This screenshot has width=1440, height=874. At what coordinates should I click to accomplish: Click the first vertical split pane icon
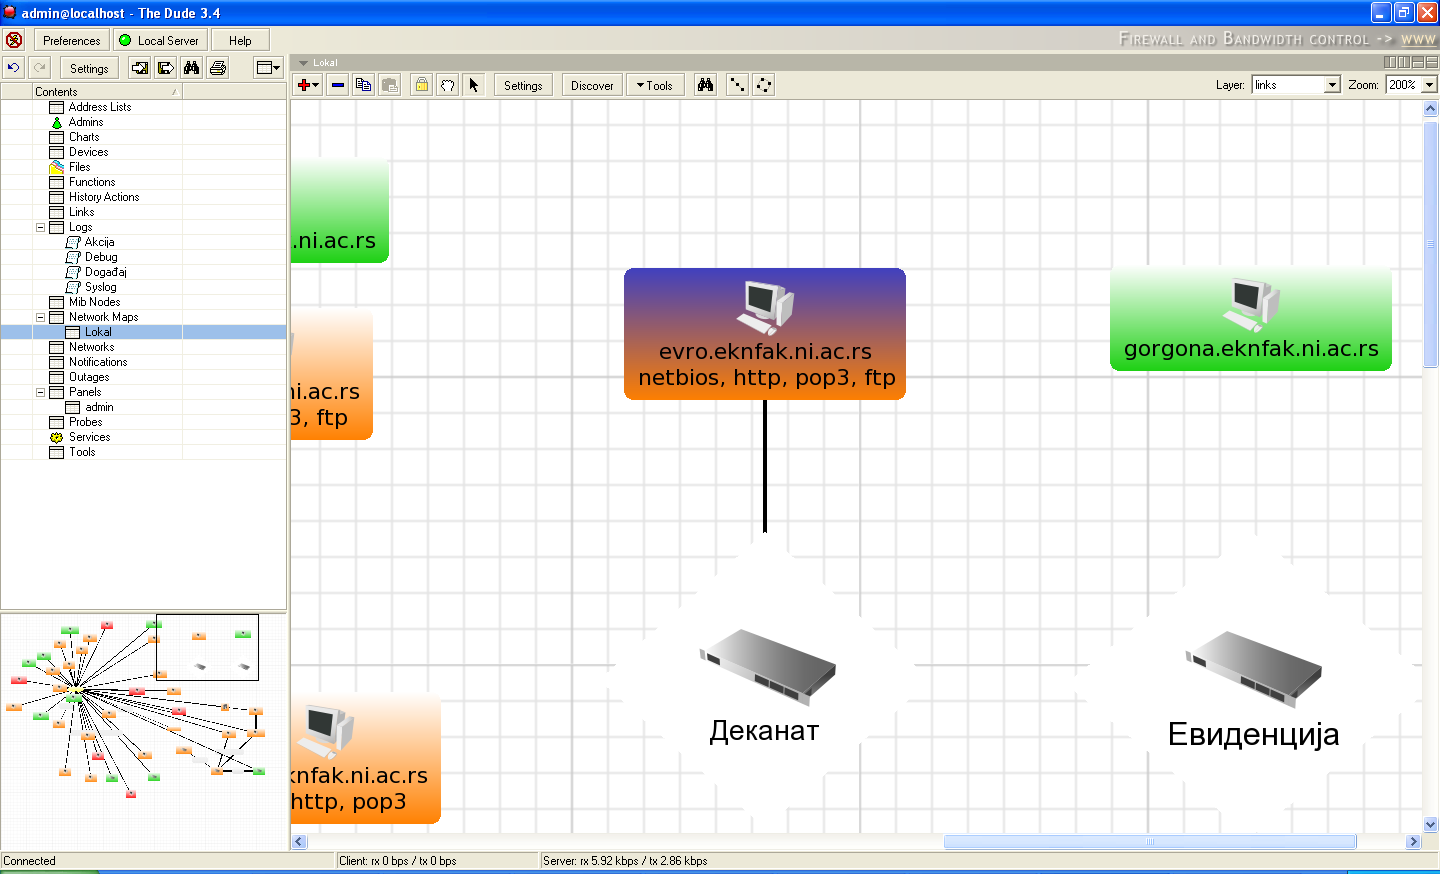pos(1390,62)
